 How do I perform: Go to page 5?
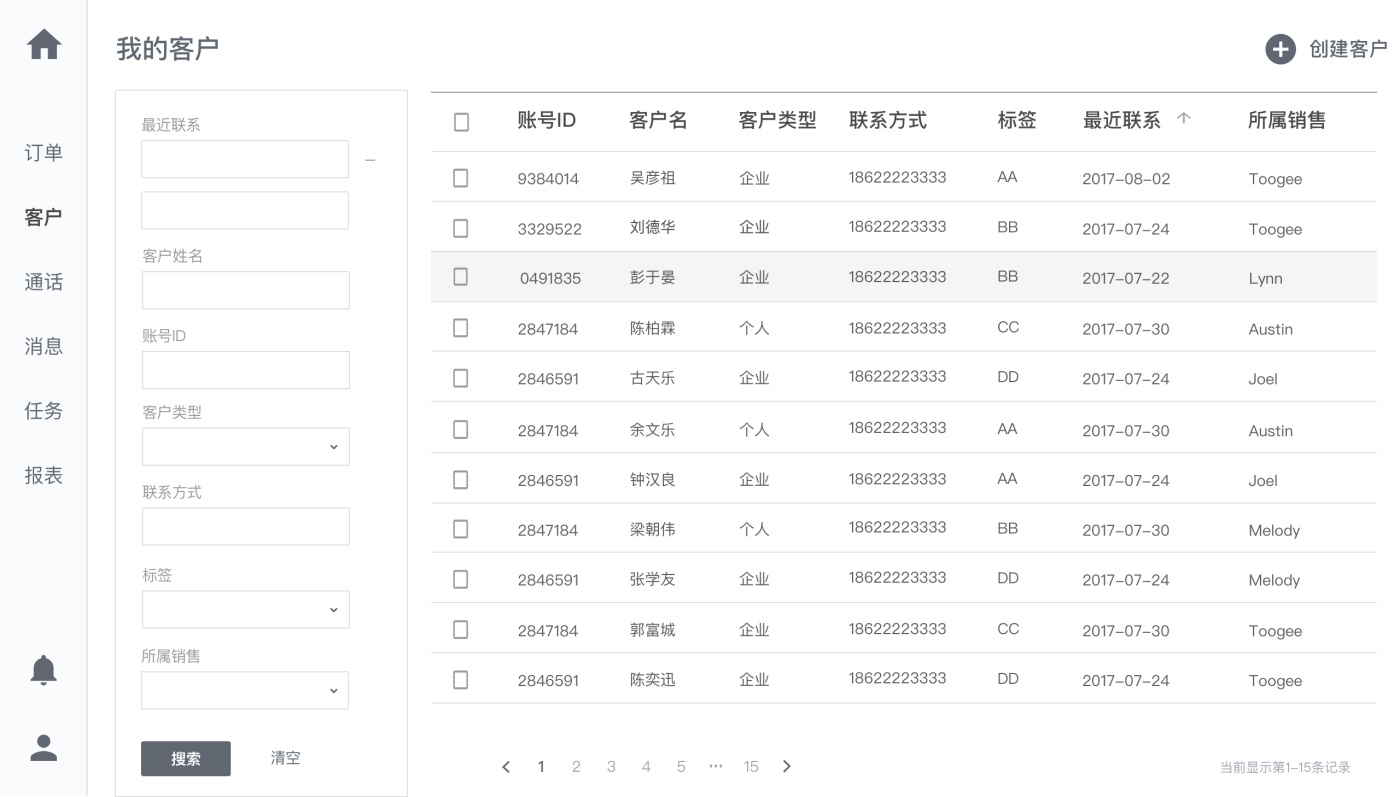[681, 767]
